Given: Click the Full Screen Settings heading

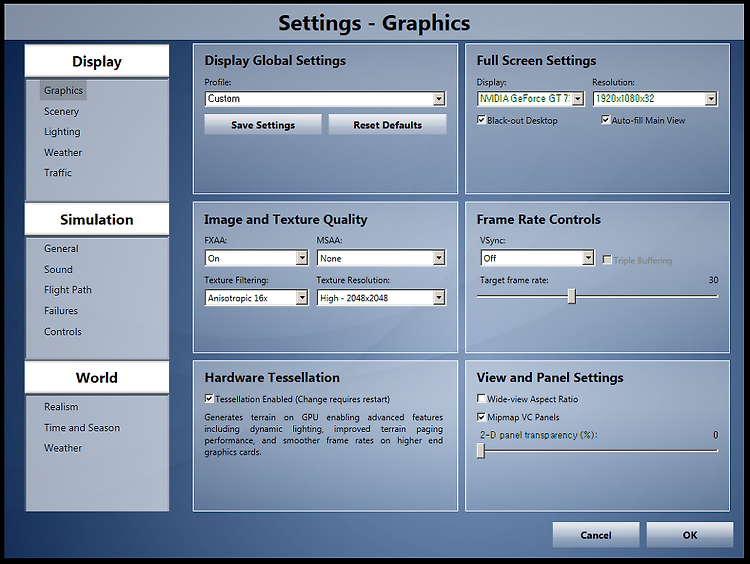Looking at the screenshot, I should click(536, 61).
